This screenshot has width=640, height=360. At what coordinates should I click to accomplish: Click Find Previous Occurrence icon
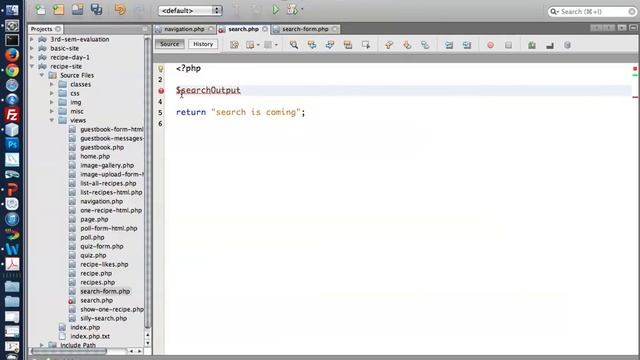tap(312, 45)
